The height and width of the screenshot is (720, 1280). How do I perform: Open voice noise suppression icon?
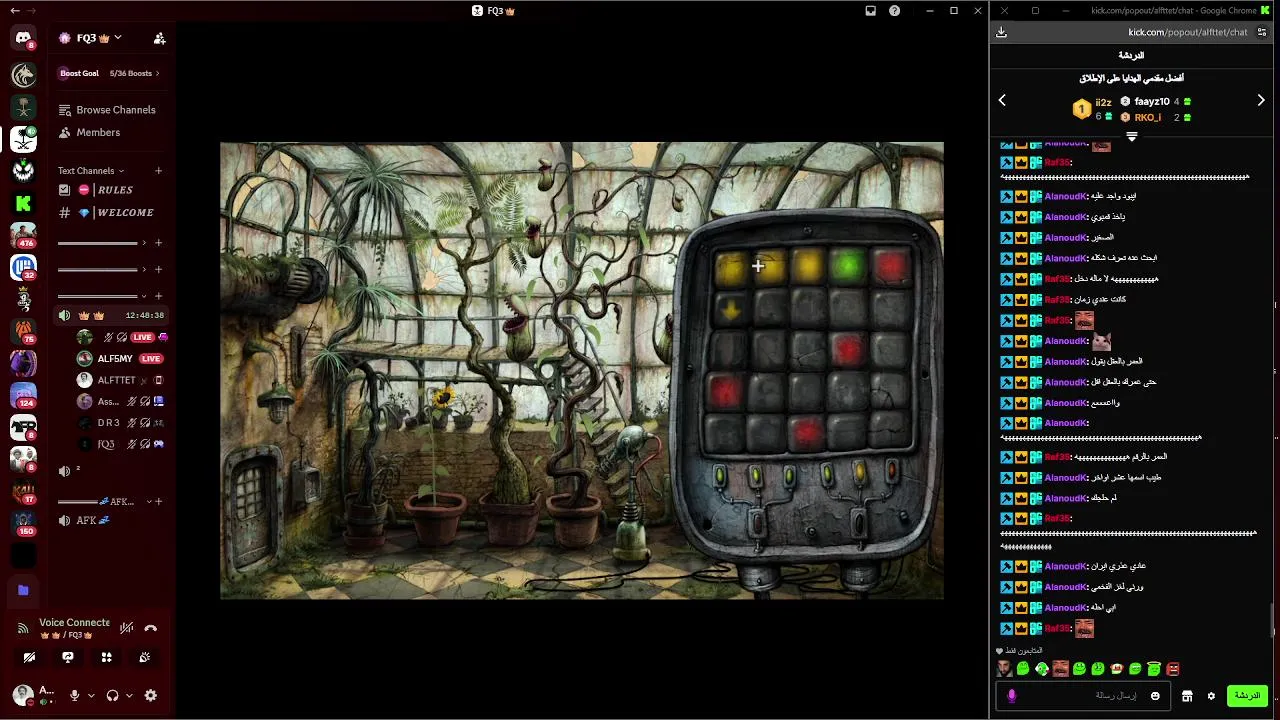click(x=126, y=628)
